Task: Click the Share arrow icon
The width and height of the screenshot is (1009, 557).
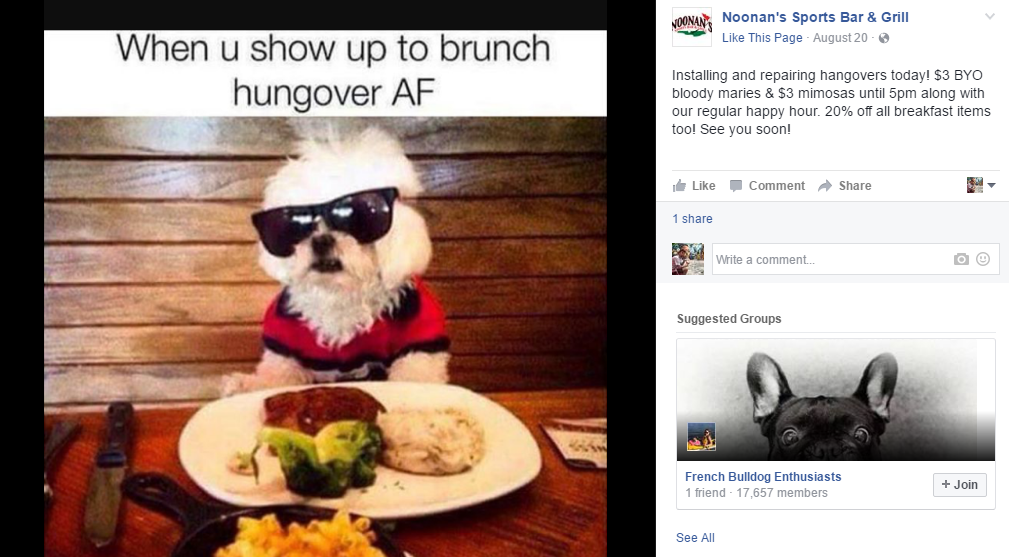Action: 824,186
